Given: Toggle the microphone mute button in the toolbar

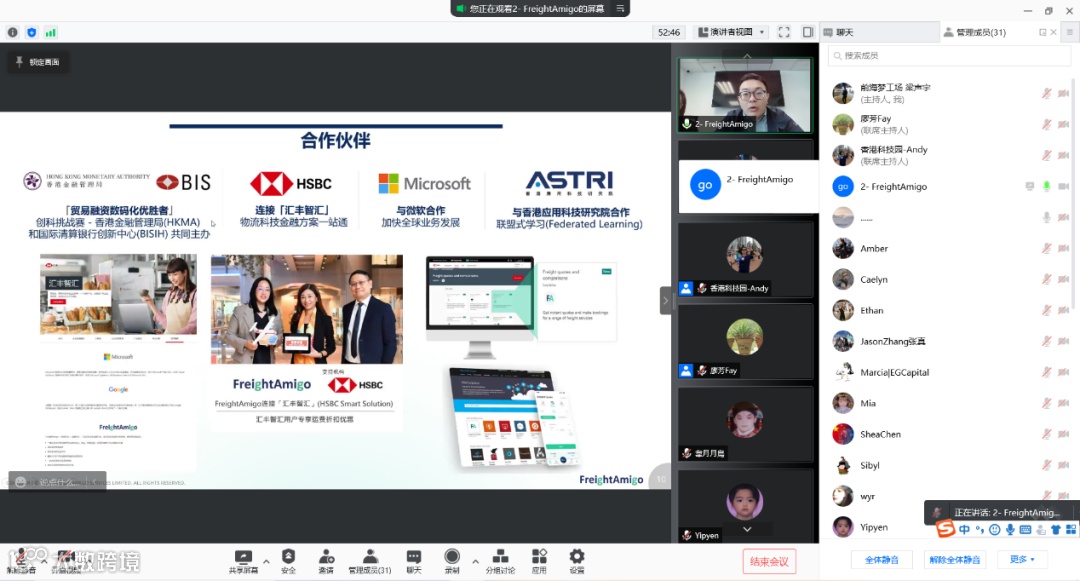Looking at the screenshot, I should click(x=21, y=561).
